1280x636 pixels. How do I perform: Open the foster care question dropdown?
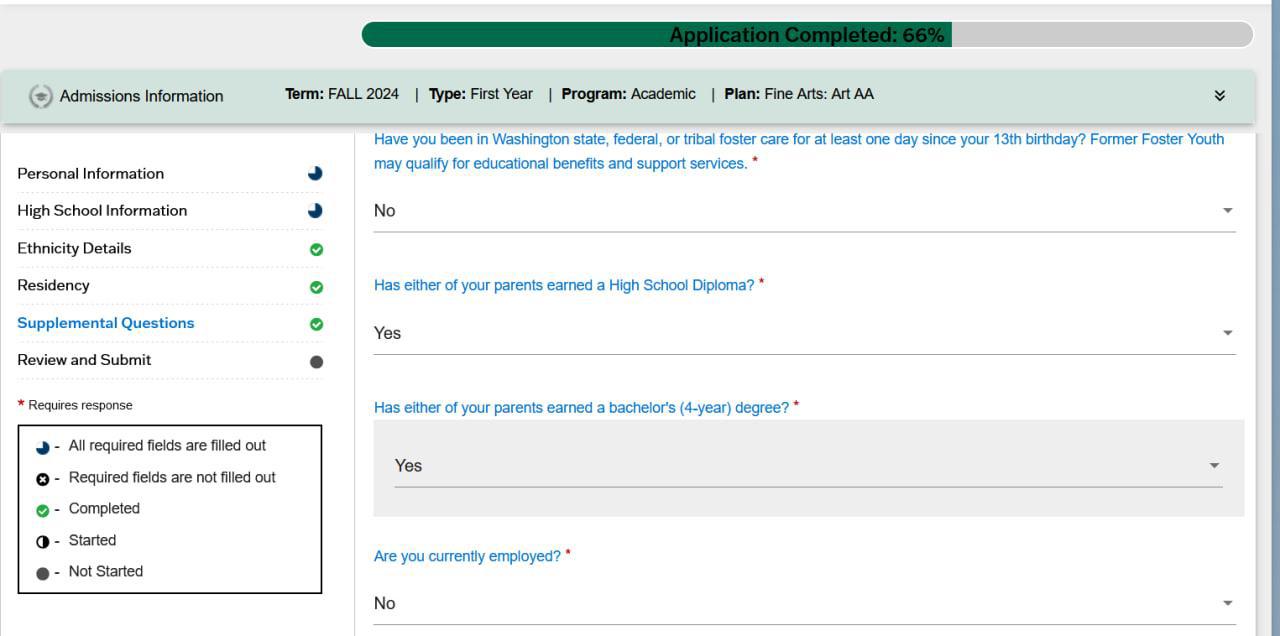tap(1227, 211)
